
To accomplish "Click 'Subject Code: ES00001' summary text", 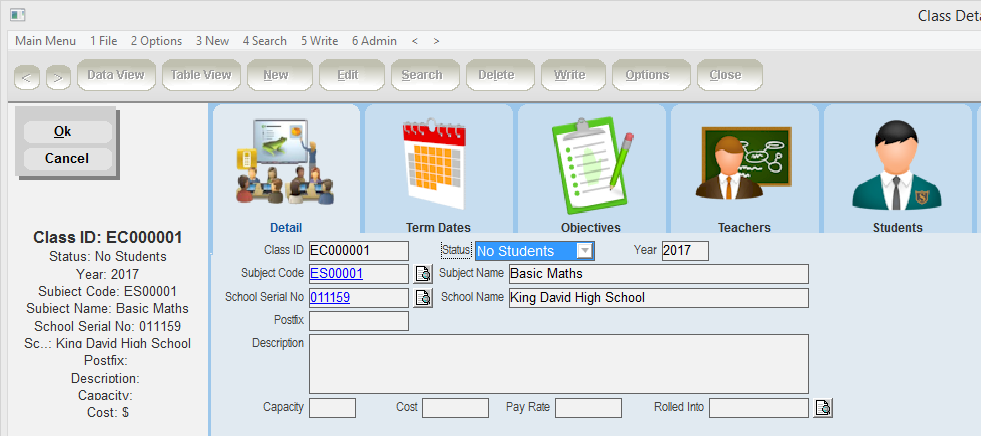I will click(108, 292).
